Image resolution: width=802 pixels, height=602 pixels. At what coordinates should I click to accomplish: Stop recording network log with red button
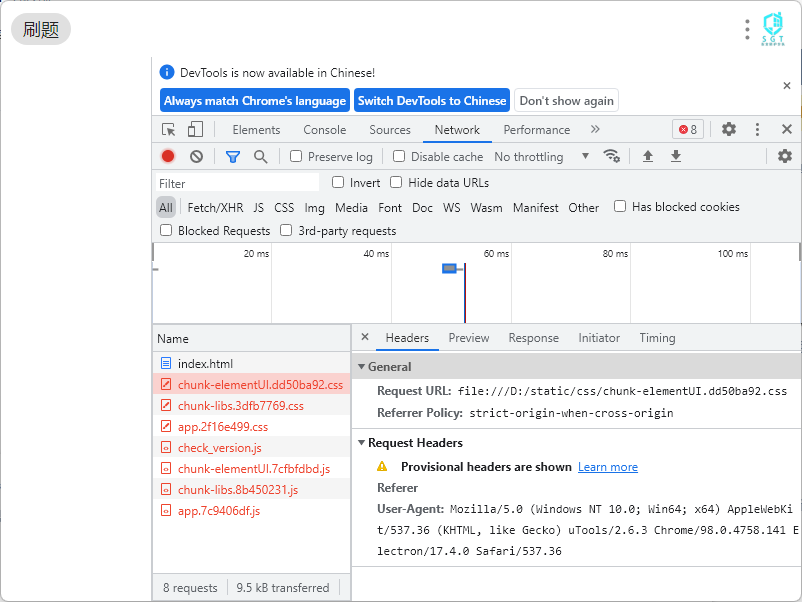pos(168,156)
